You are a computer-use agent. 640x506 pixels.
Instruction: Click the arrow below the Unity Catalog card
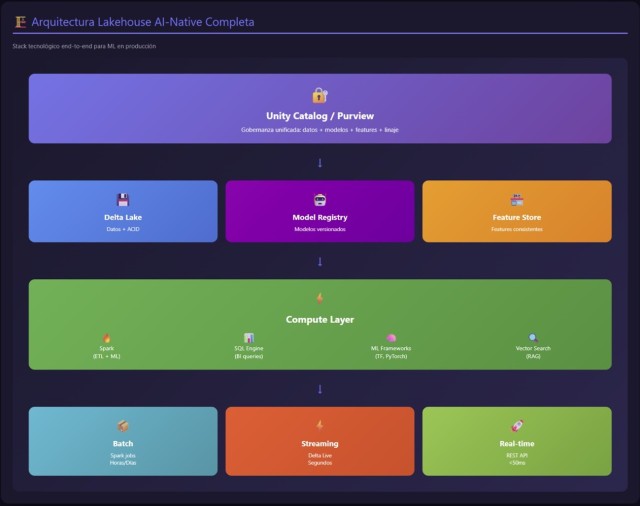(320, 162)
